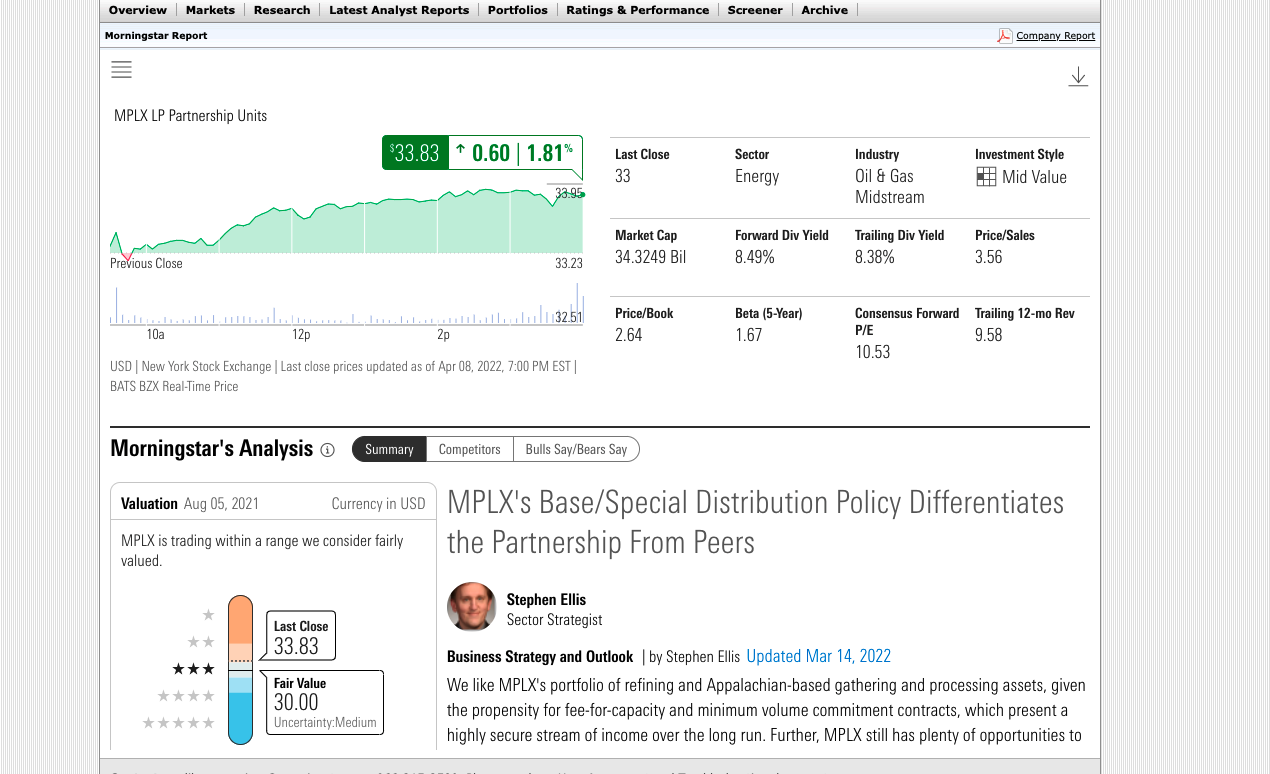1270x774 pixels.
Task: Open the Portfolios tab
Action: 518,10
